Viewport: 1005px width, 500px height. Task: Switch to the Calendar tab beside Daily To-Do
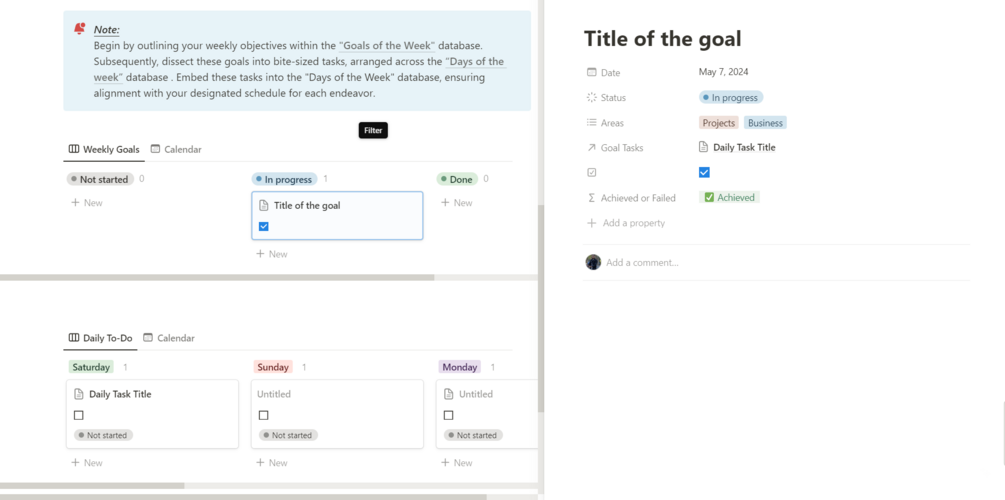click(169, 338)
